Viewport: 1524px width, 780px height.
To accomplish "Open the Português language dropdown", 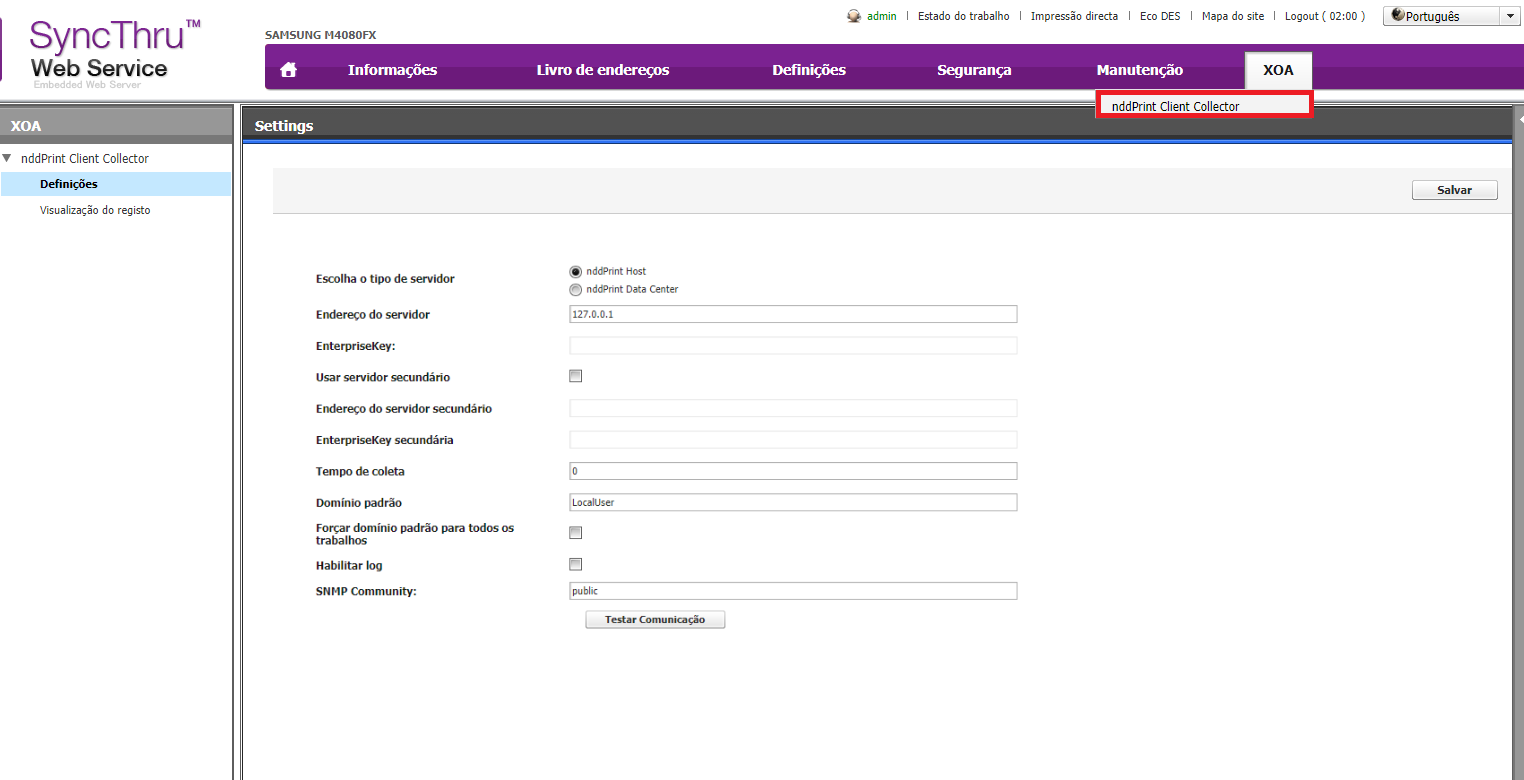I will pyautogui.click(x=1452, y=16).
